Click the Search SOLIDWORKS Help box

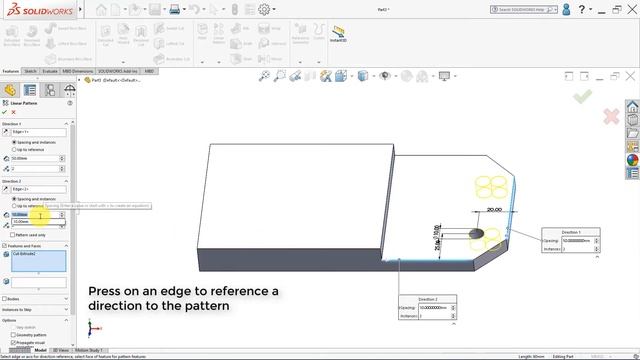coord(524,9)
